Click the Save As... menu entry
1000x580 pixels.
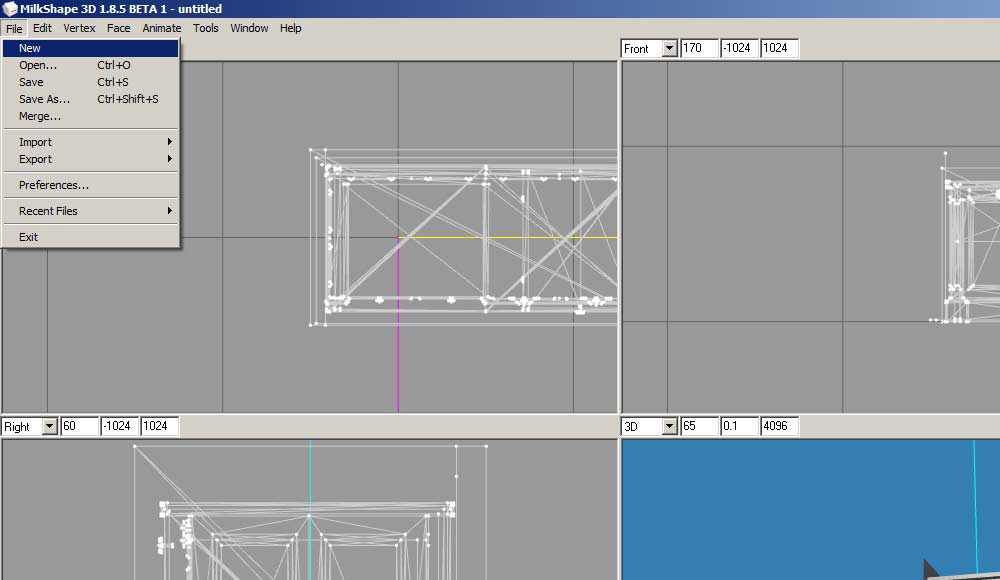pyautogui.click(x=44, y=99)
